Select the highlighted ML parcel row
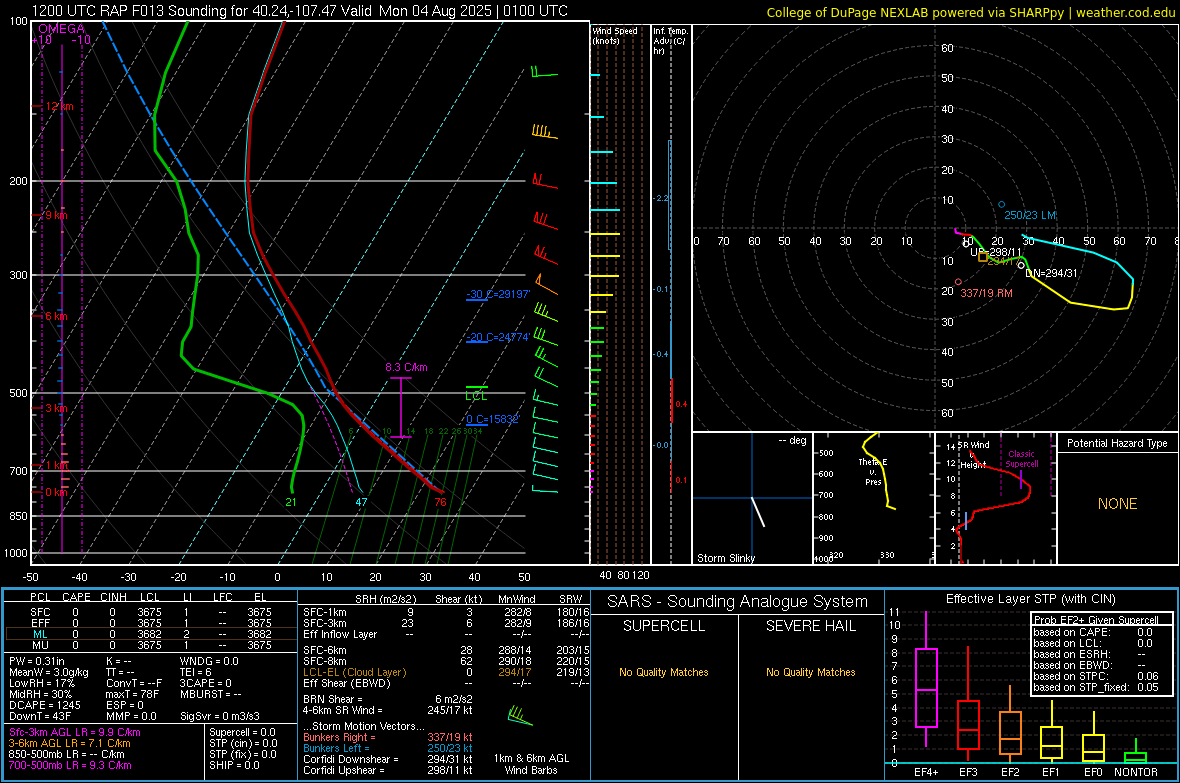This screenshot has width=1180, height=783. click(151, 634)
